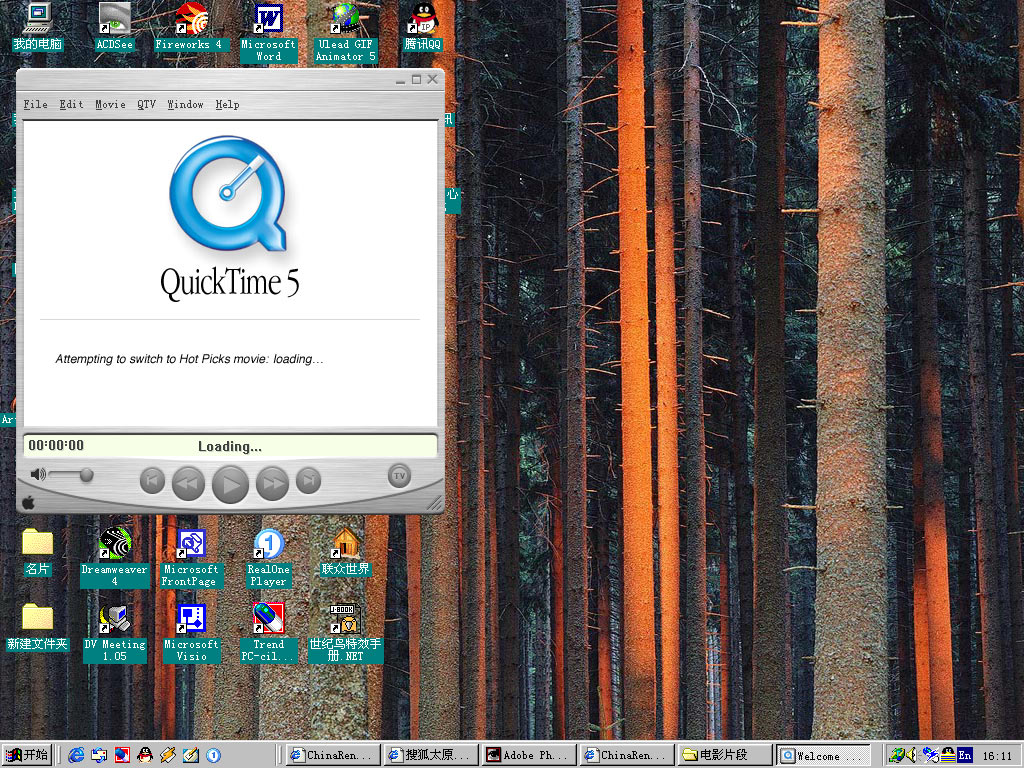Screen dimensions: 1024x768
Task: Minimize the QuickTime player window
Action: coord(400,80)
